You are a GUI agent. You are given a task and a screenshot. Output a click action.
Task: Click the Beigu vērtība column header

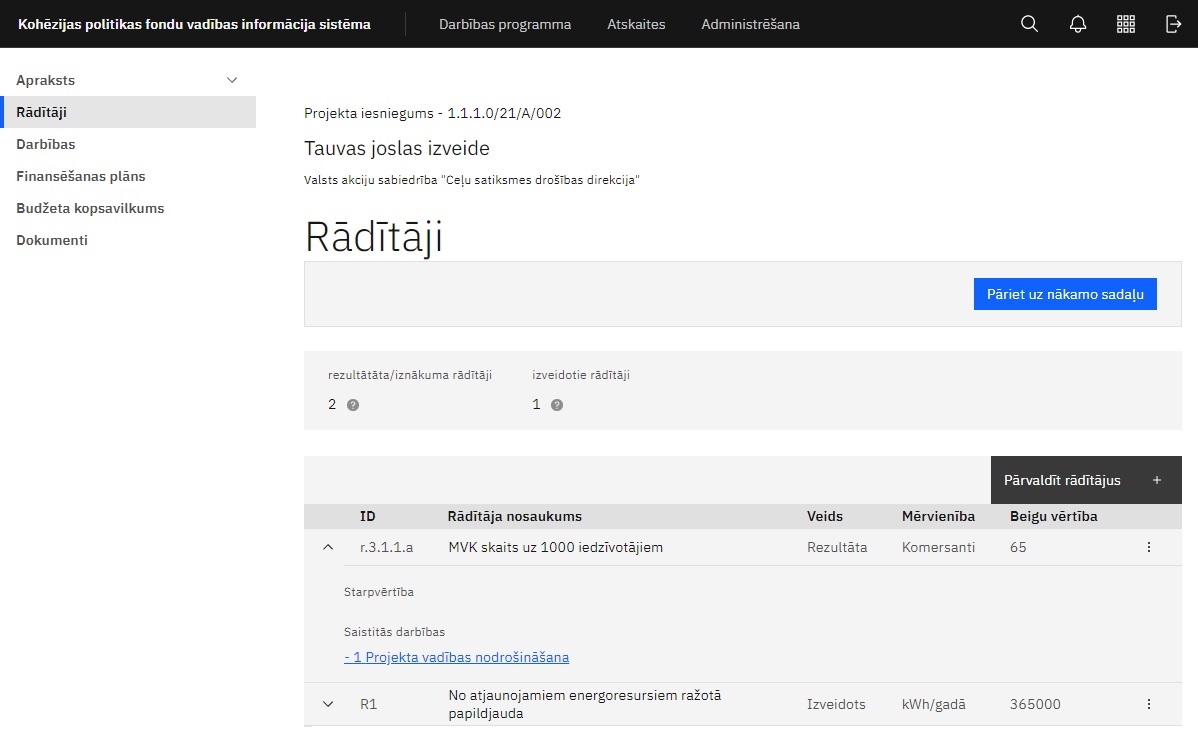click(1054, 517)
